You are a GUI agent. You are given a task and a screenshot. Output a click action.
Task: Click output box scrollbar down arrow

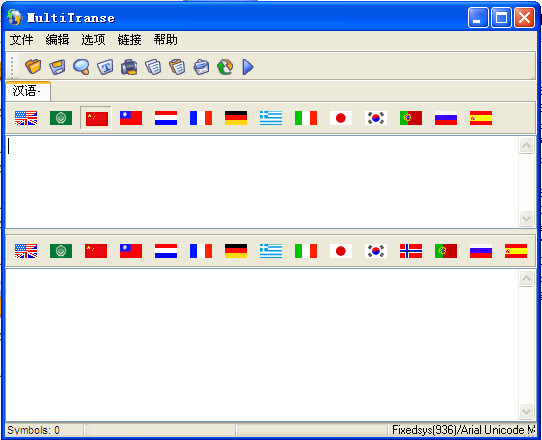526,411
